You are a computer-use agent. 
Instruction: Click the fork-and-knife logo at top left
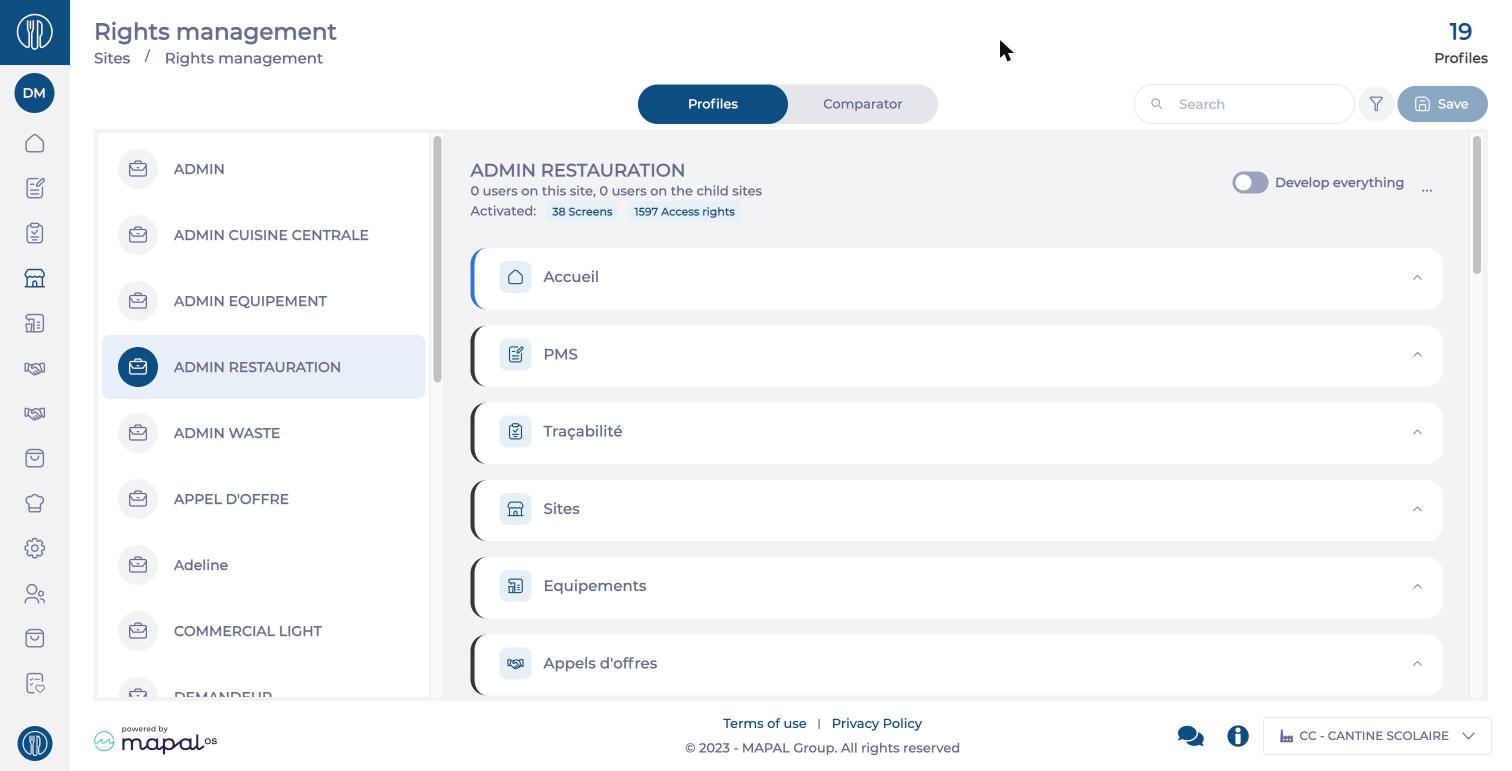click(35, 32)
